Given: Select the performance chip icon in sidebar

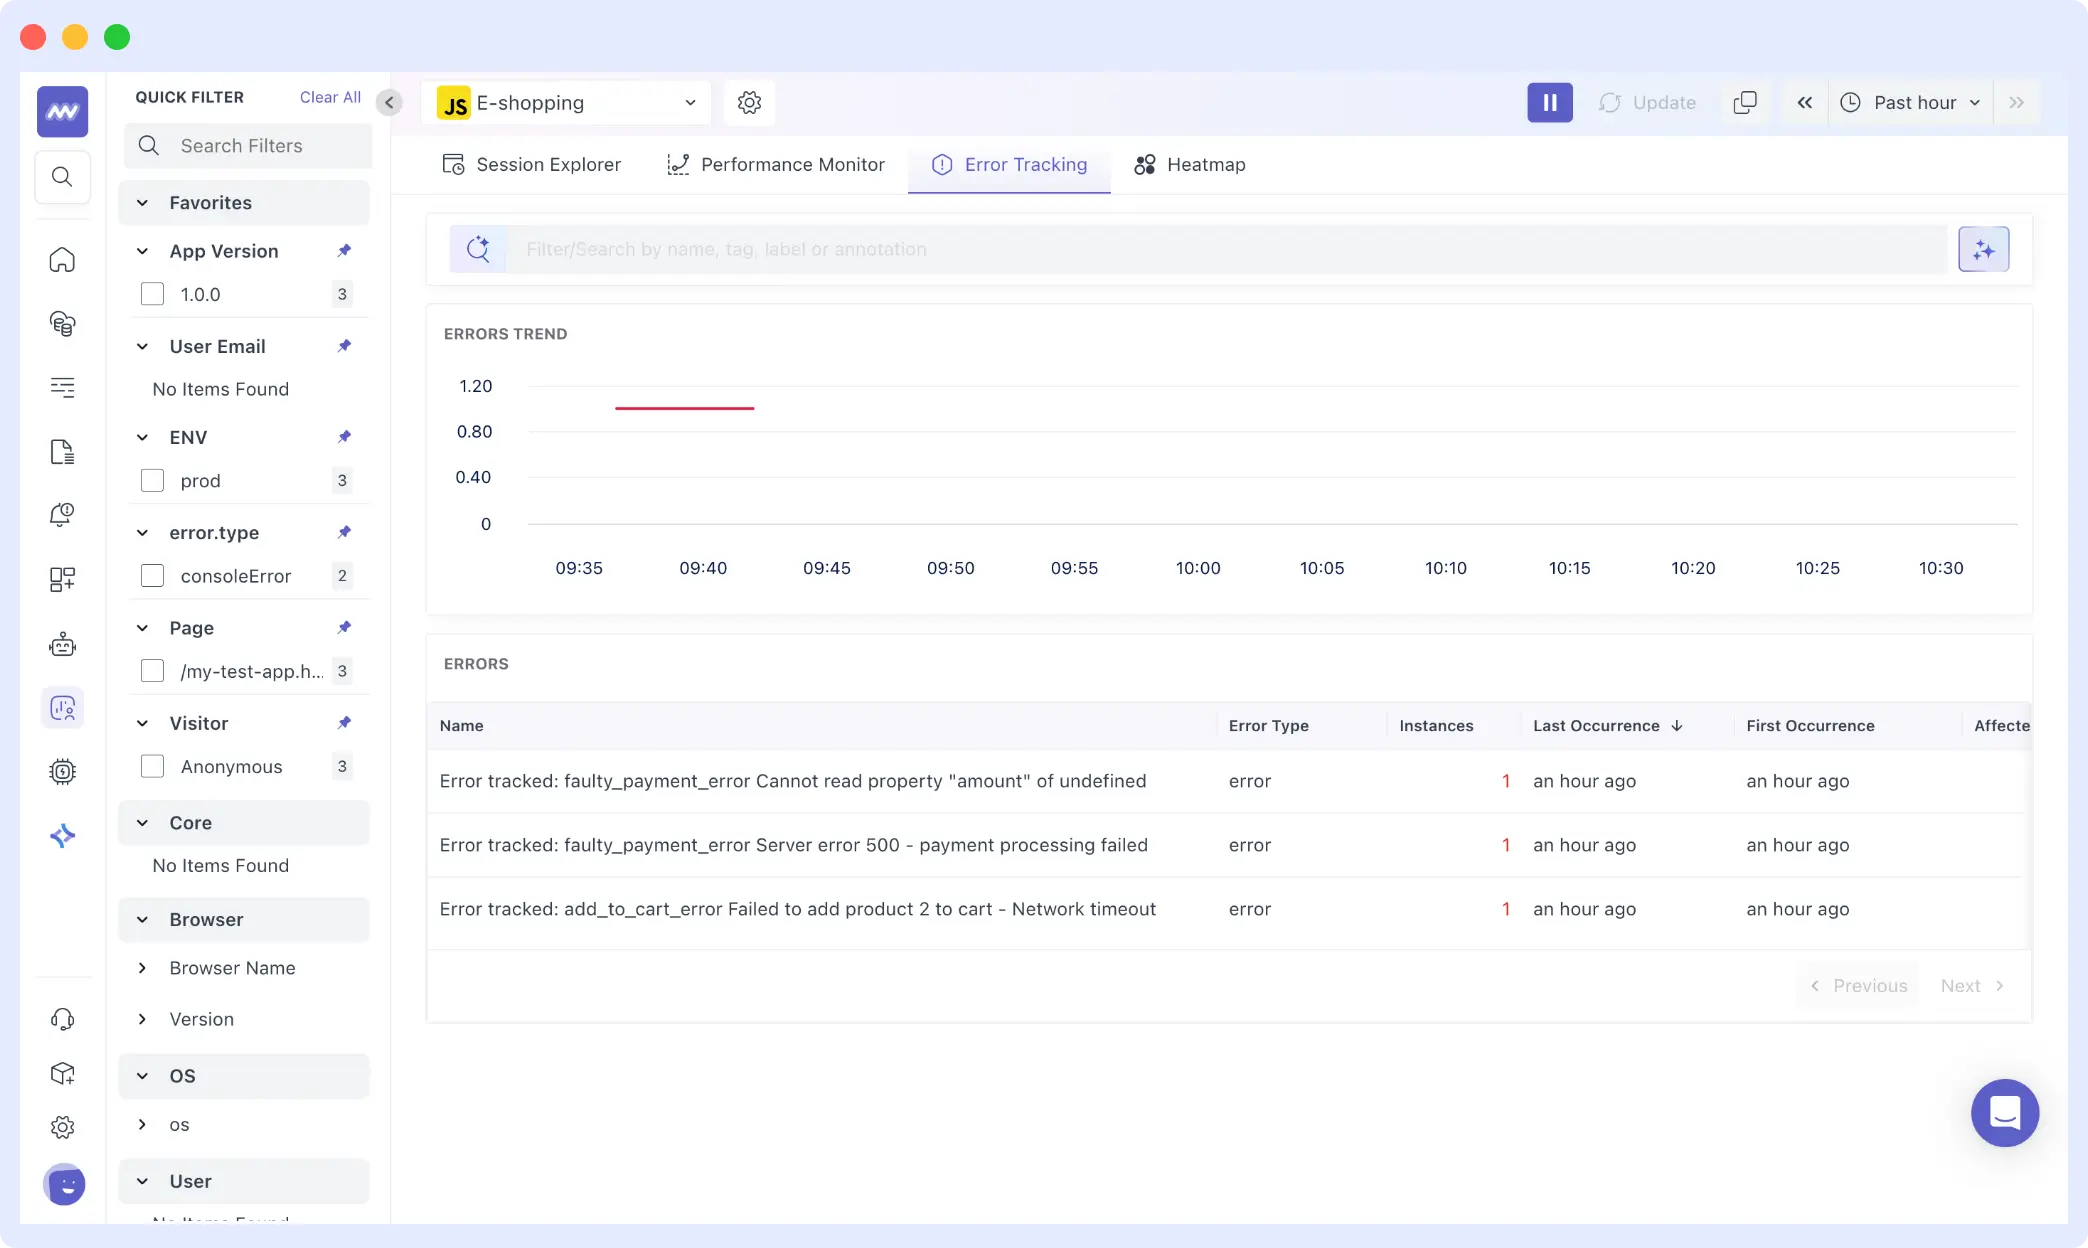Looking at the screenshot, I should (x=62, y=772).
